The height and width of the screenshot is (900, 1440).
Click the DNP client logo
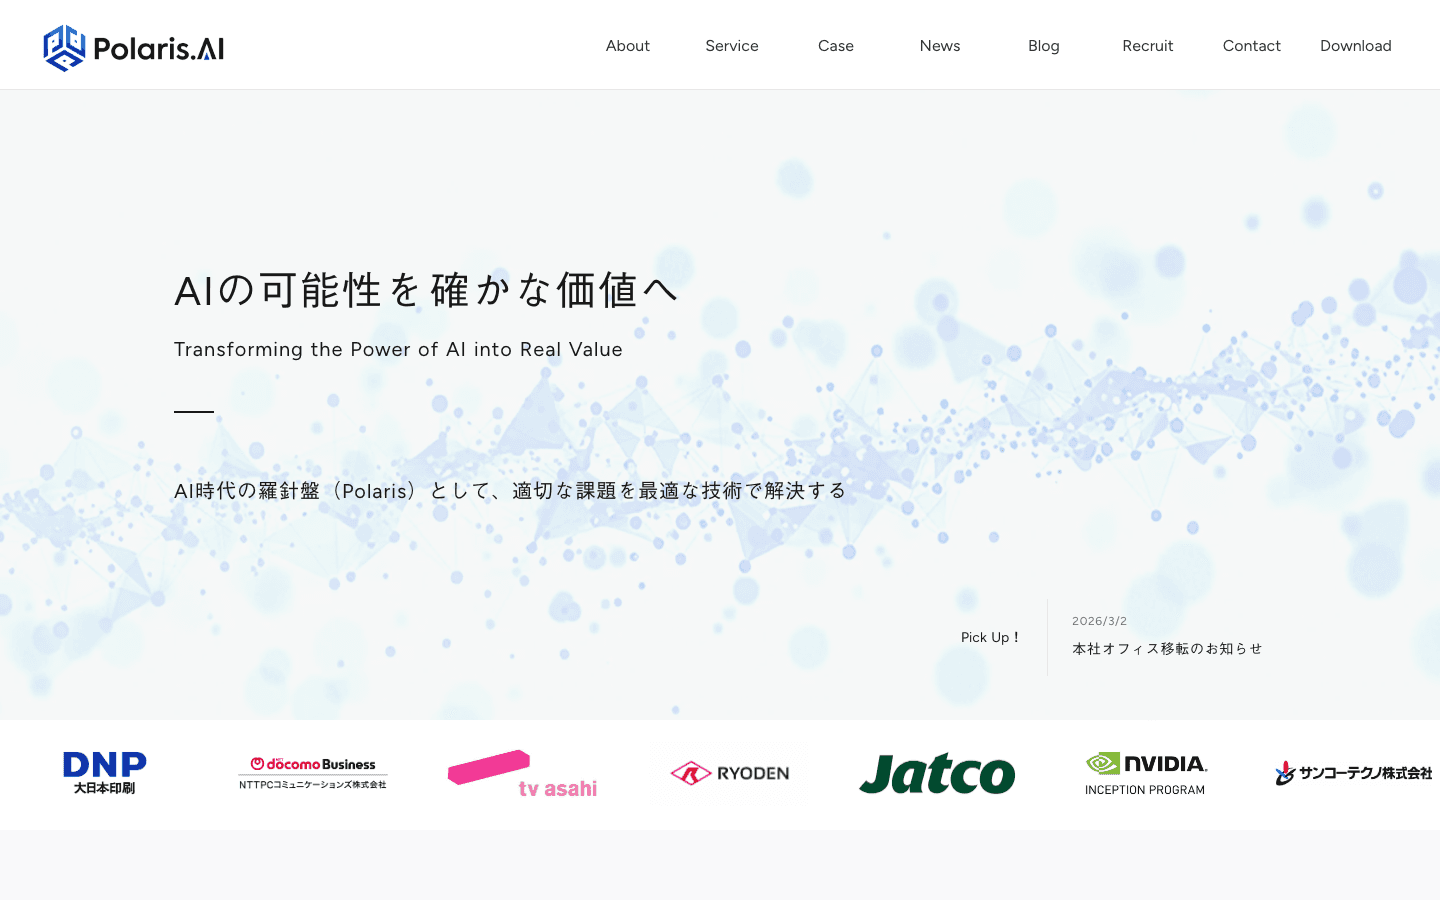coord(105,773)
